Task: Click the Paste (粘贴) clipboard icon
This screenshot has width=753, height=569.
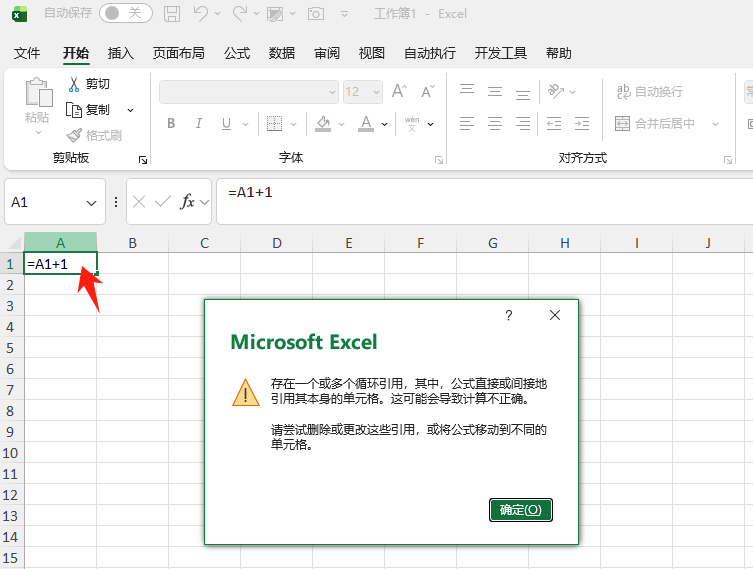Action: tap(38, 92)
